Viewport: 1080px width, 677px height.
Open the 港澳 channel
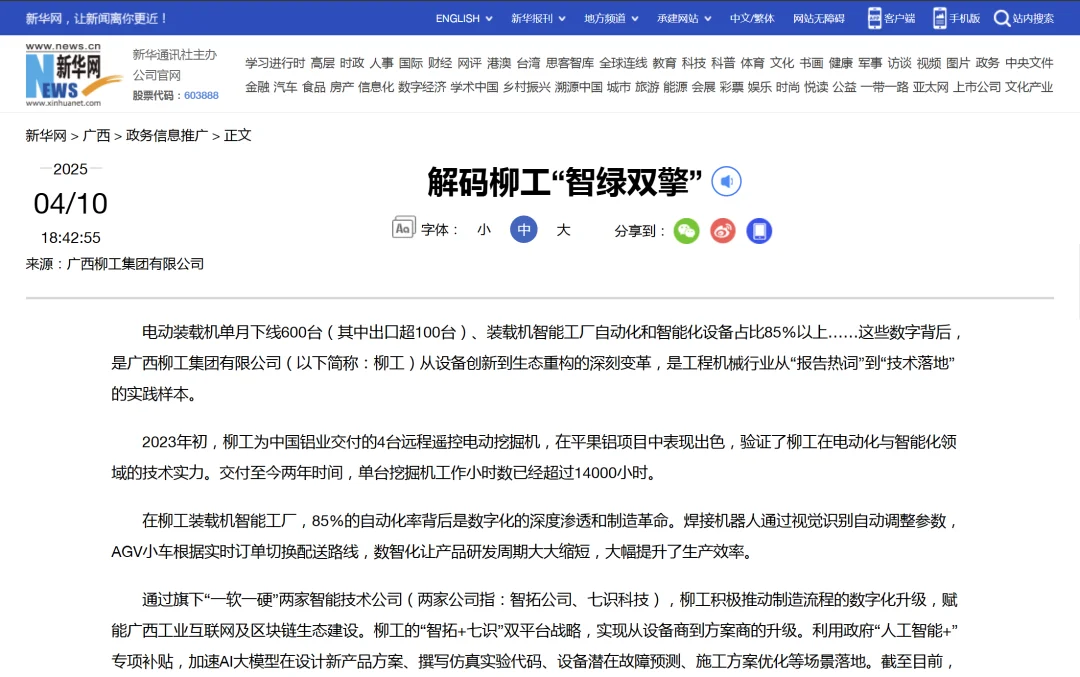499,63
